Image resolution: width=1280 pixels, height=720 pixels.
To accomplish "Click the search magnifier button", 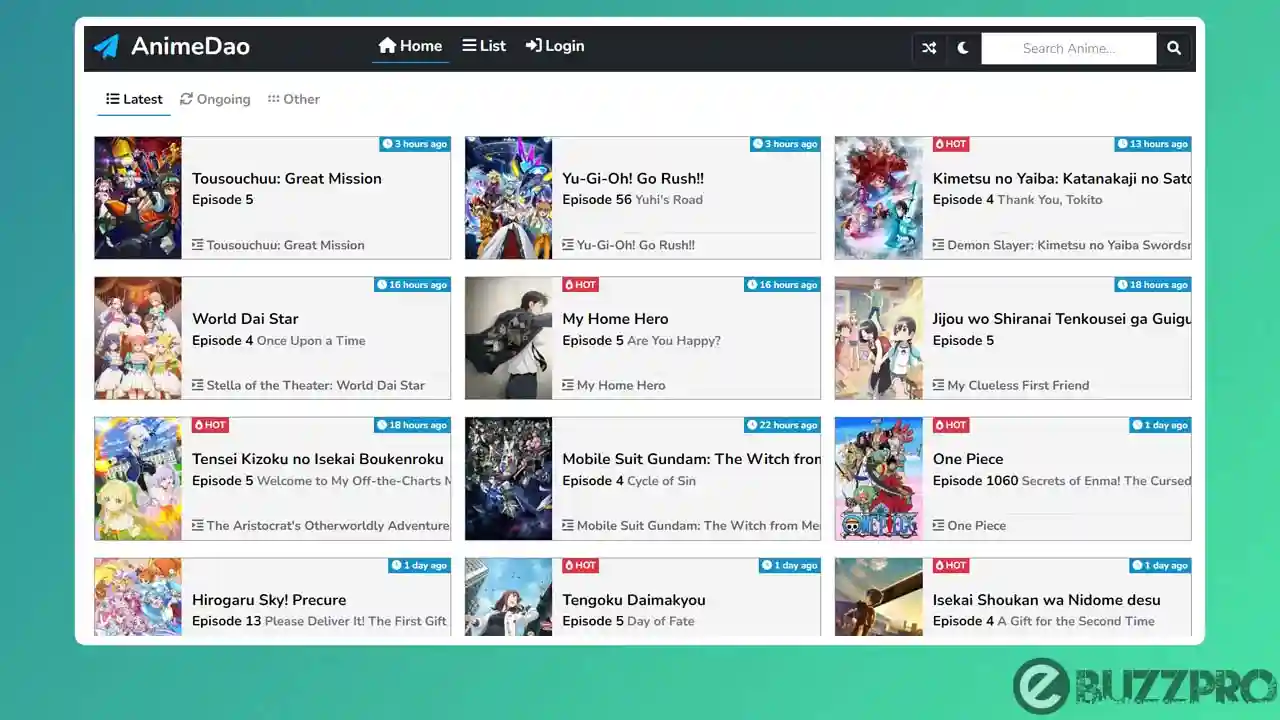I will [1174, 48].
